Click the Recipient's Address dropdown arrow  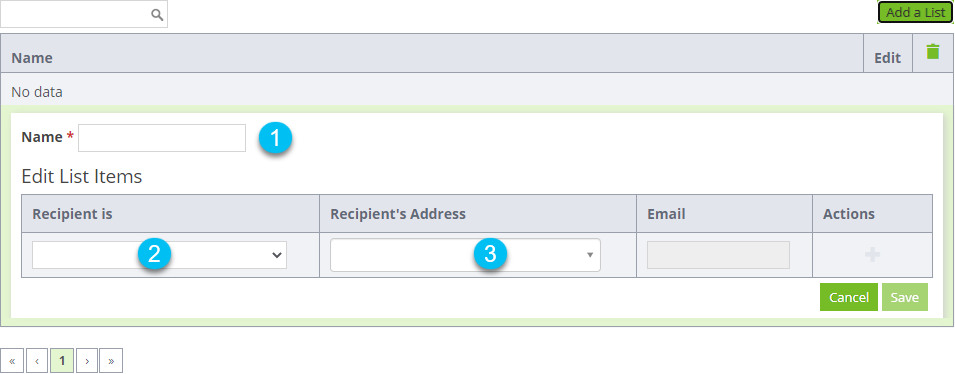coord(590,255)
